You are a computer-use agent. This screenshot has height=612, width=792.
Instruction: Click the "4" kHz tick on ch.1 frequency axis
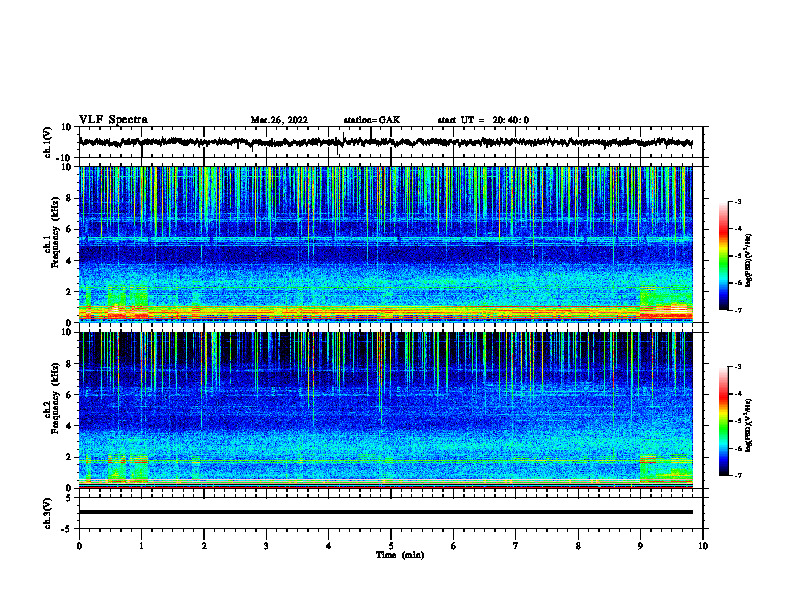(x=69, y=261)
